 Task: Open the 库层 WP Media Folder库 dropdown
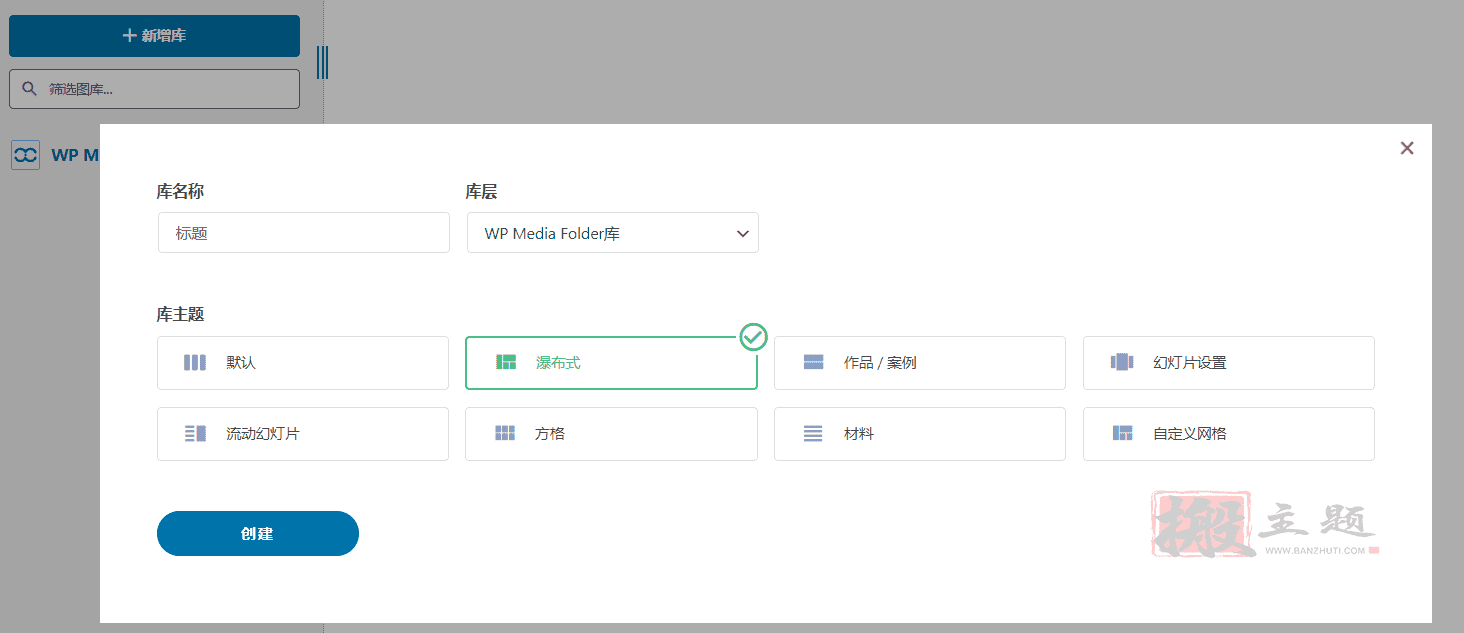click(x=612, y=232)
